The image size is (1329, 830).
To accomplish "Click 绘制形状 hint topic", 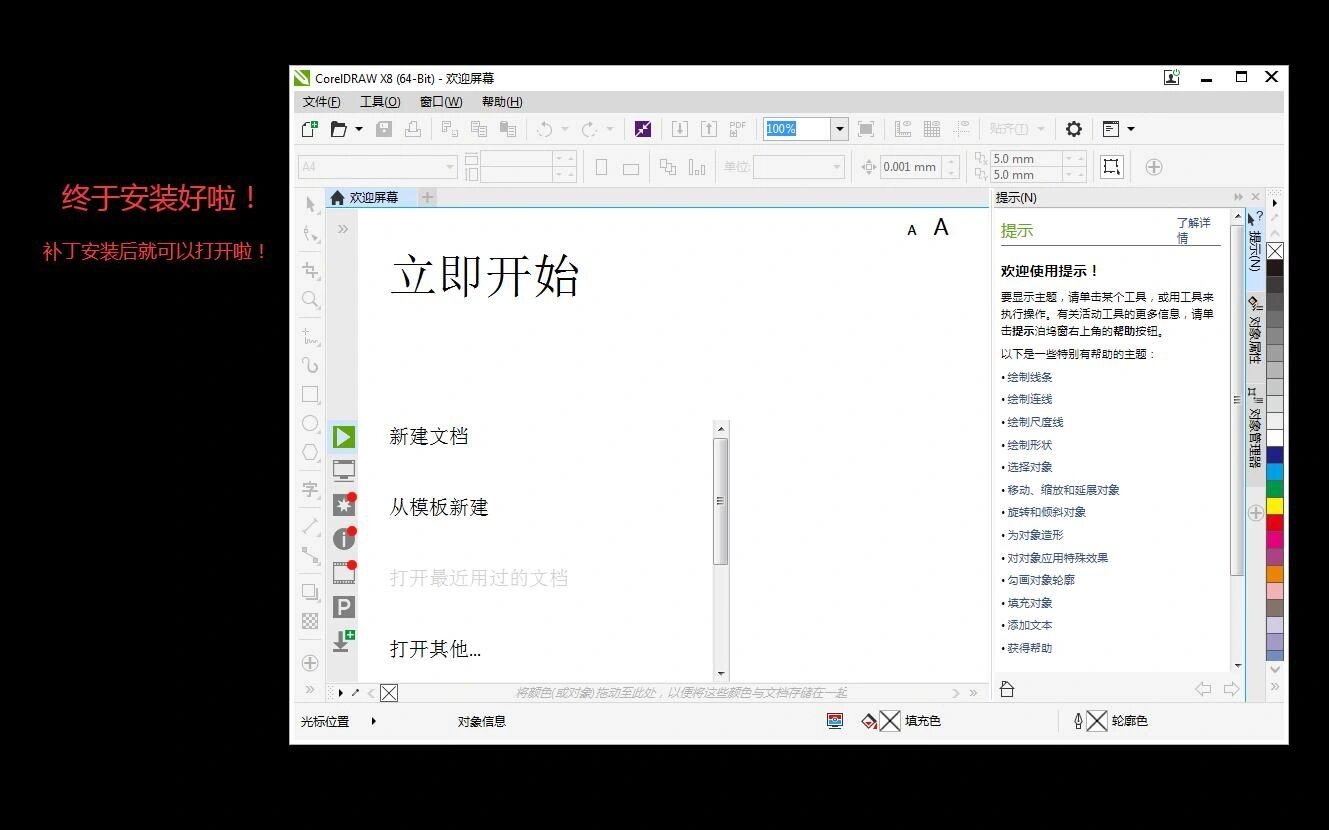I will 1029,445.
